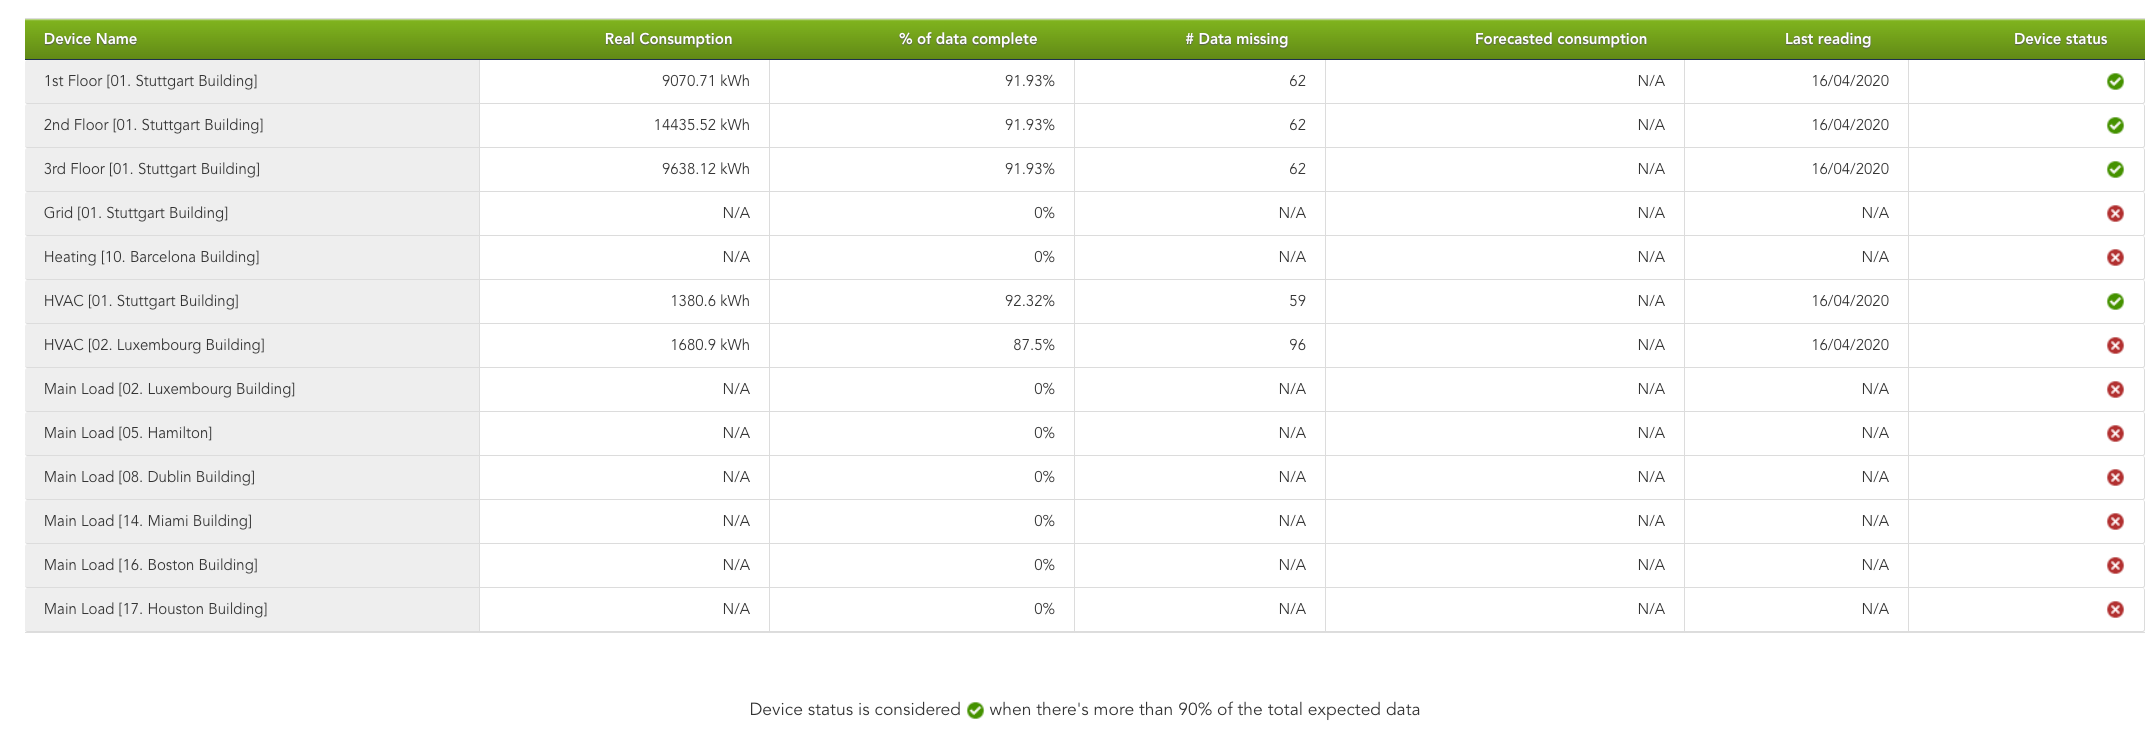Click red status icon for Main Load Hamilton
Image resolution: width=2152 pixels, height=729 pixels.
2115,433
